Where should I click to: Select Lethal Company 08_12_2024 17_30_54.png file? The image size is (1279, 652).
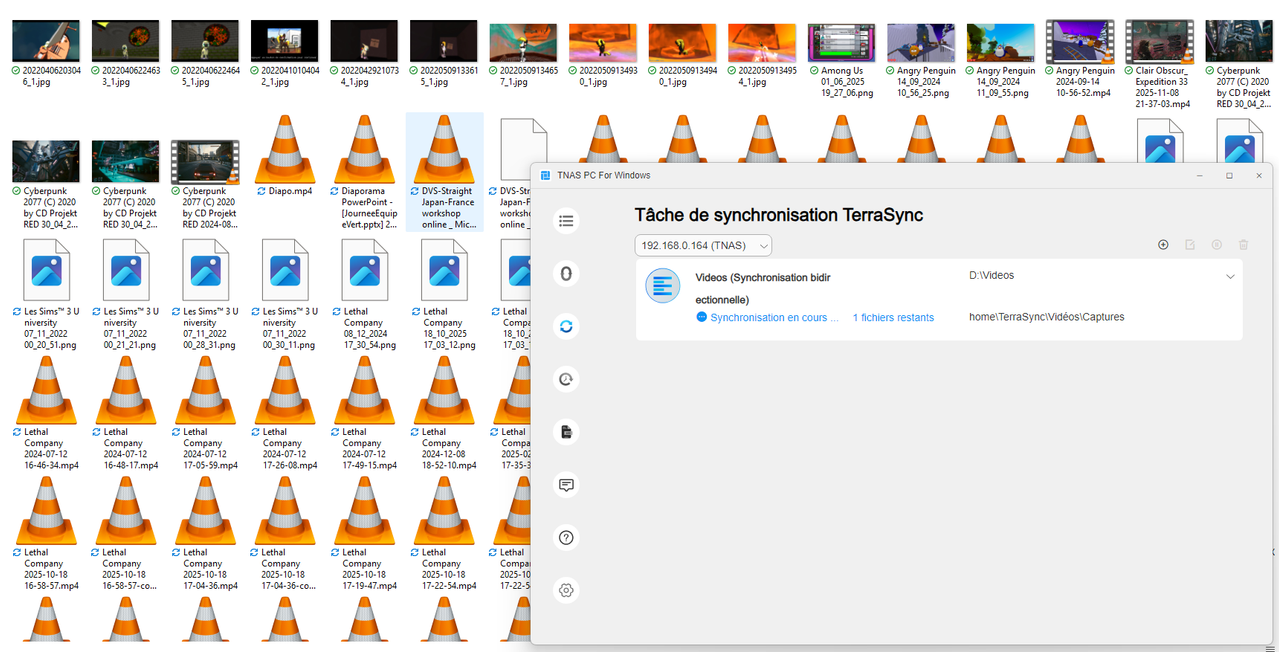(x=363, y=293)
